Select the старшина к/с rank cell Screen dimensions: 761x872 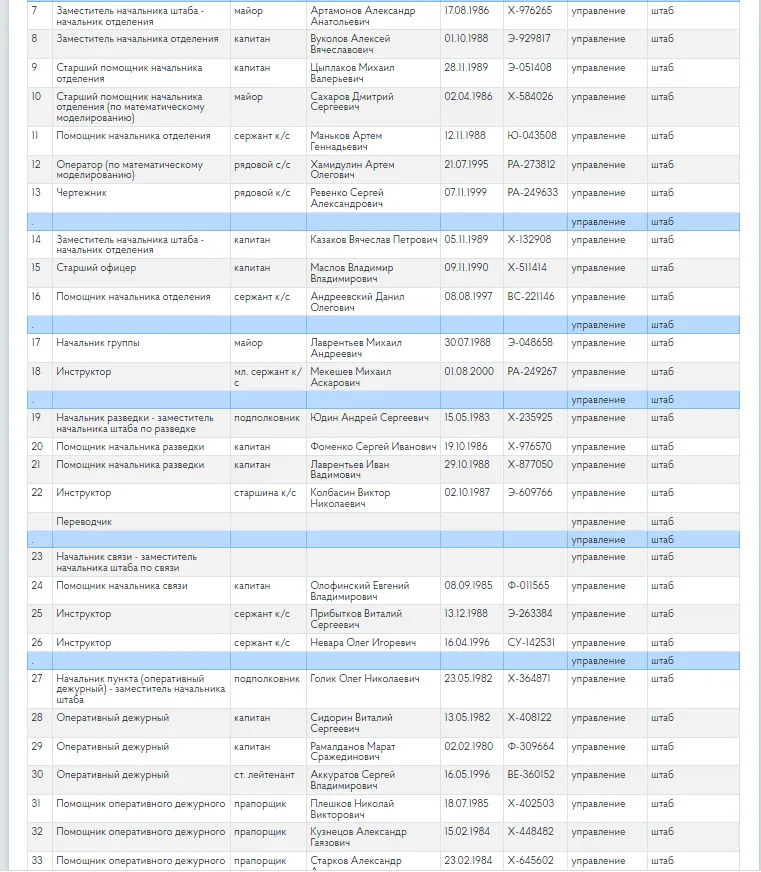264,493
